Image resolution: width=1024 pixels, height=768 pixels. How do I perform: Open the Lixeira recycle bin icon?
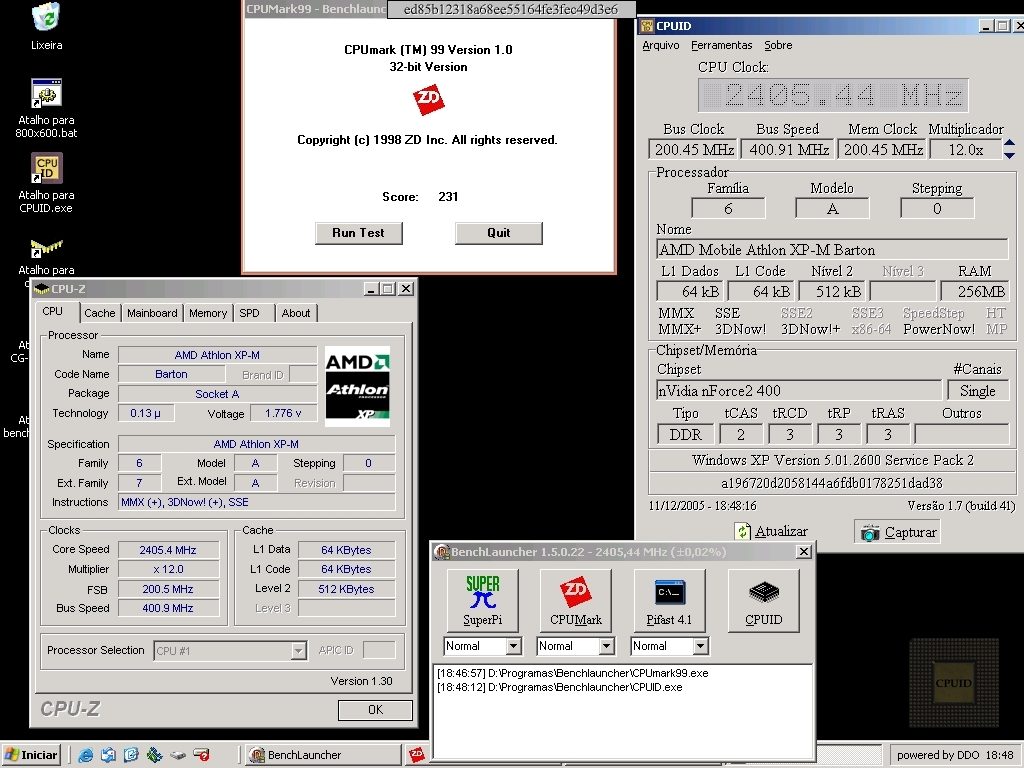[x=46, y=17]
